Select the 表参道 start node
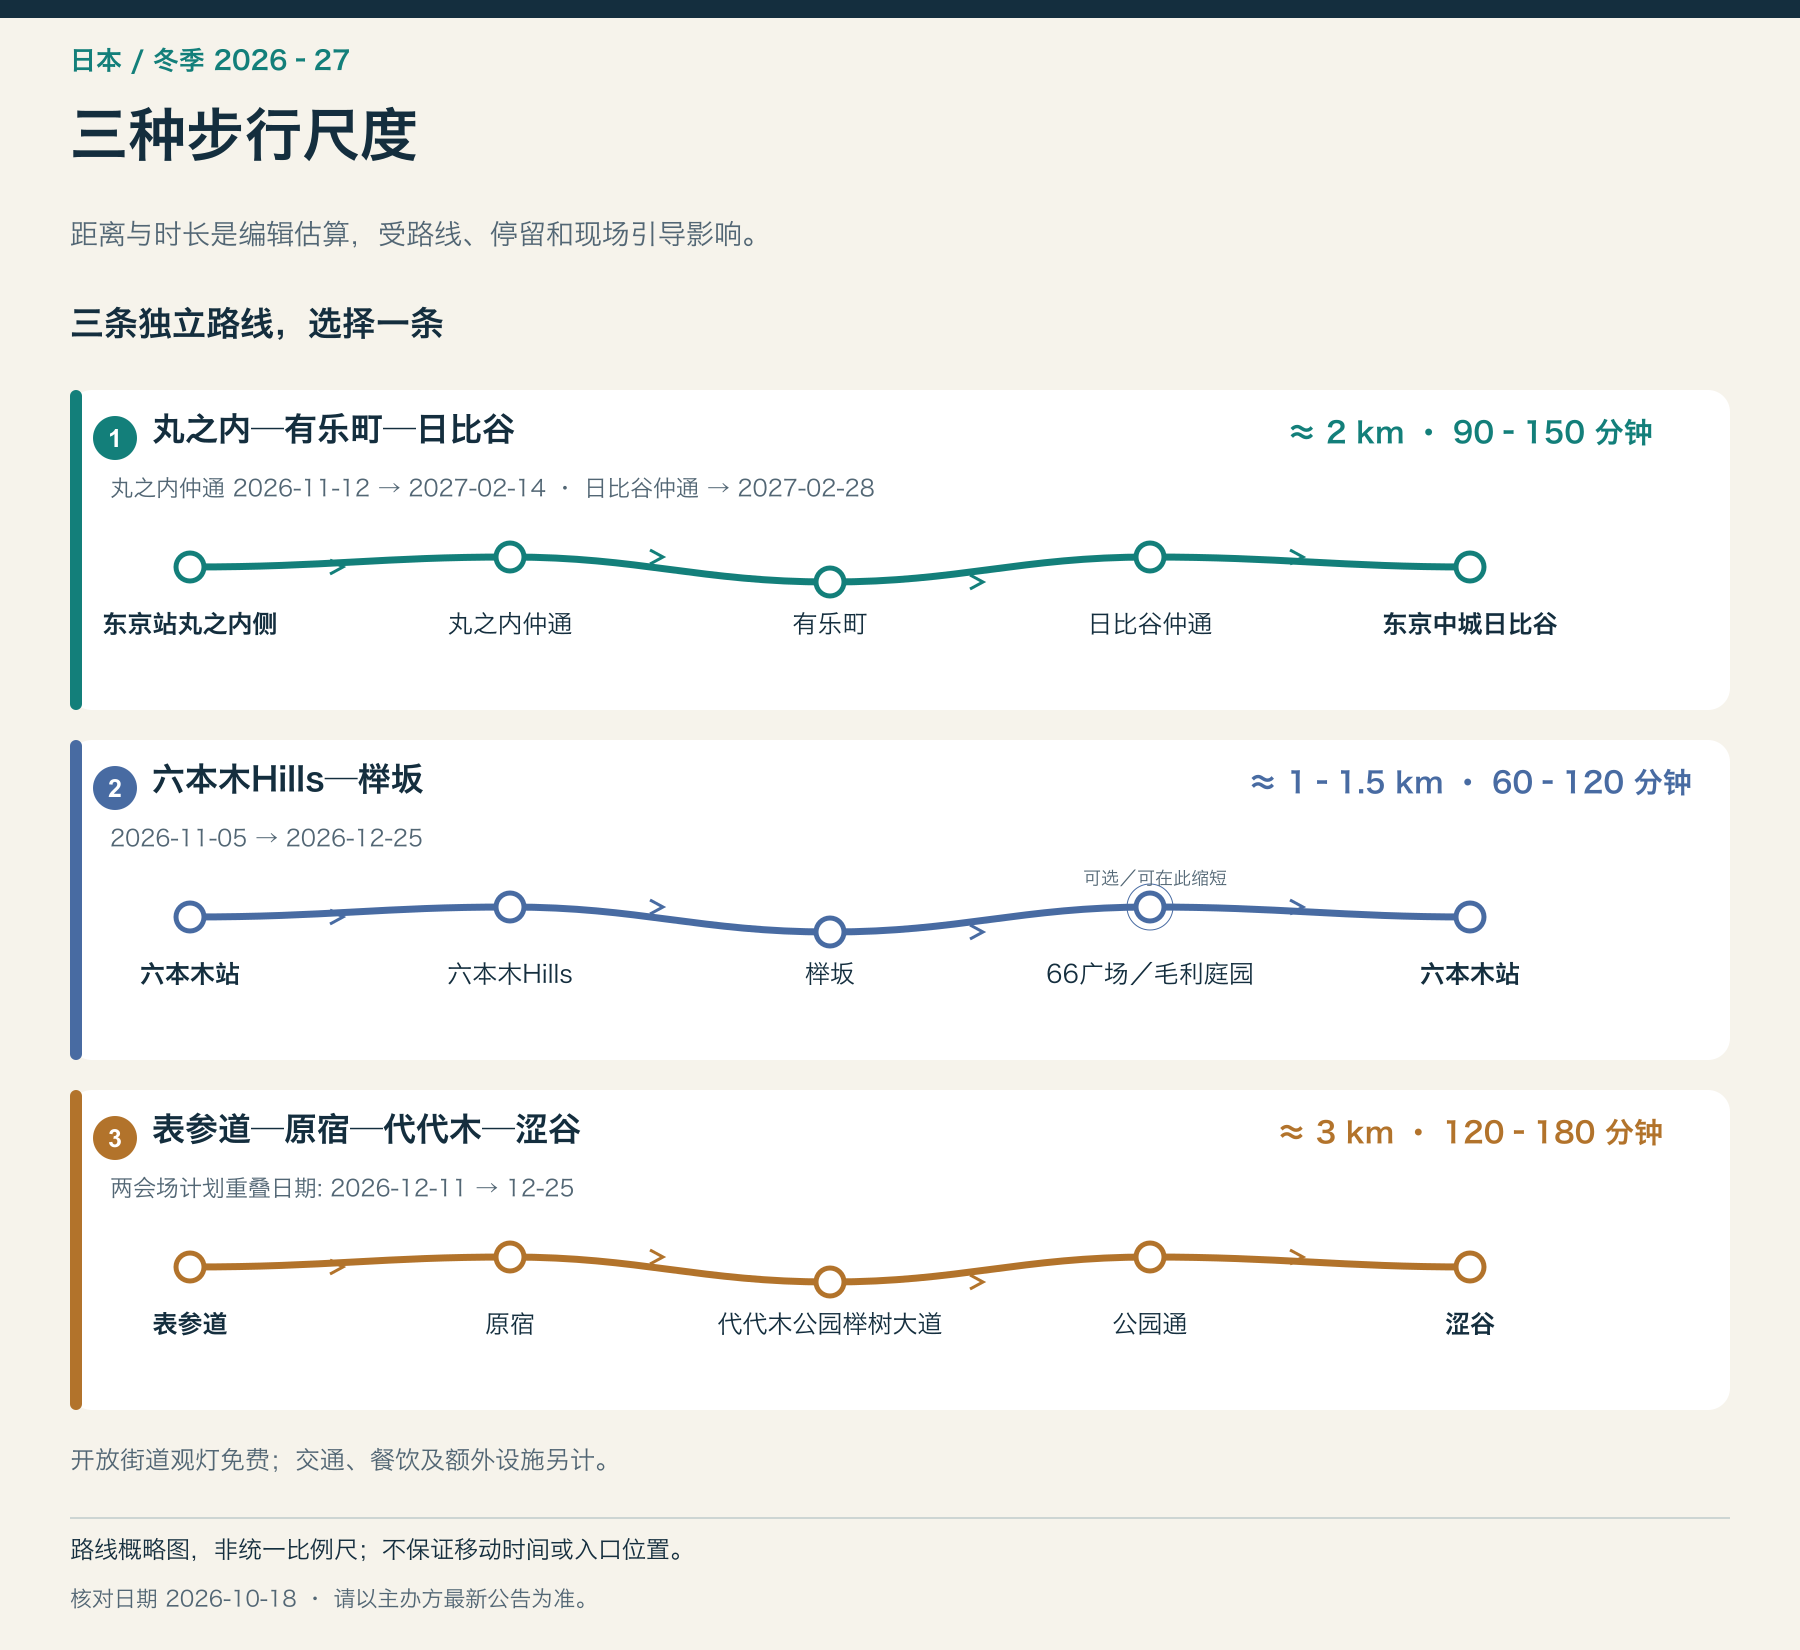This screenshot has height=1650, width=1800. [x=190, y=1267]
